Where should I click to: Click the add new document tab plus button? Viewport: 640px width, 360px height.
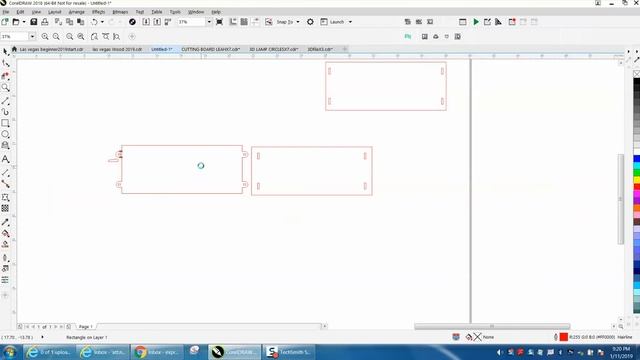tap(344, 49)
